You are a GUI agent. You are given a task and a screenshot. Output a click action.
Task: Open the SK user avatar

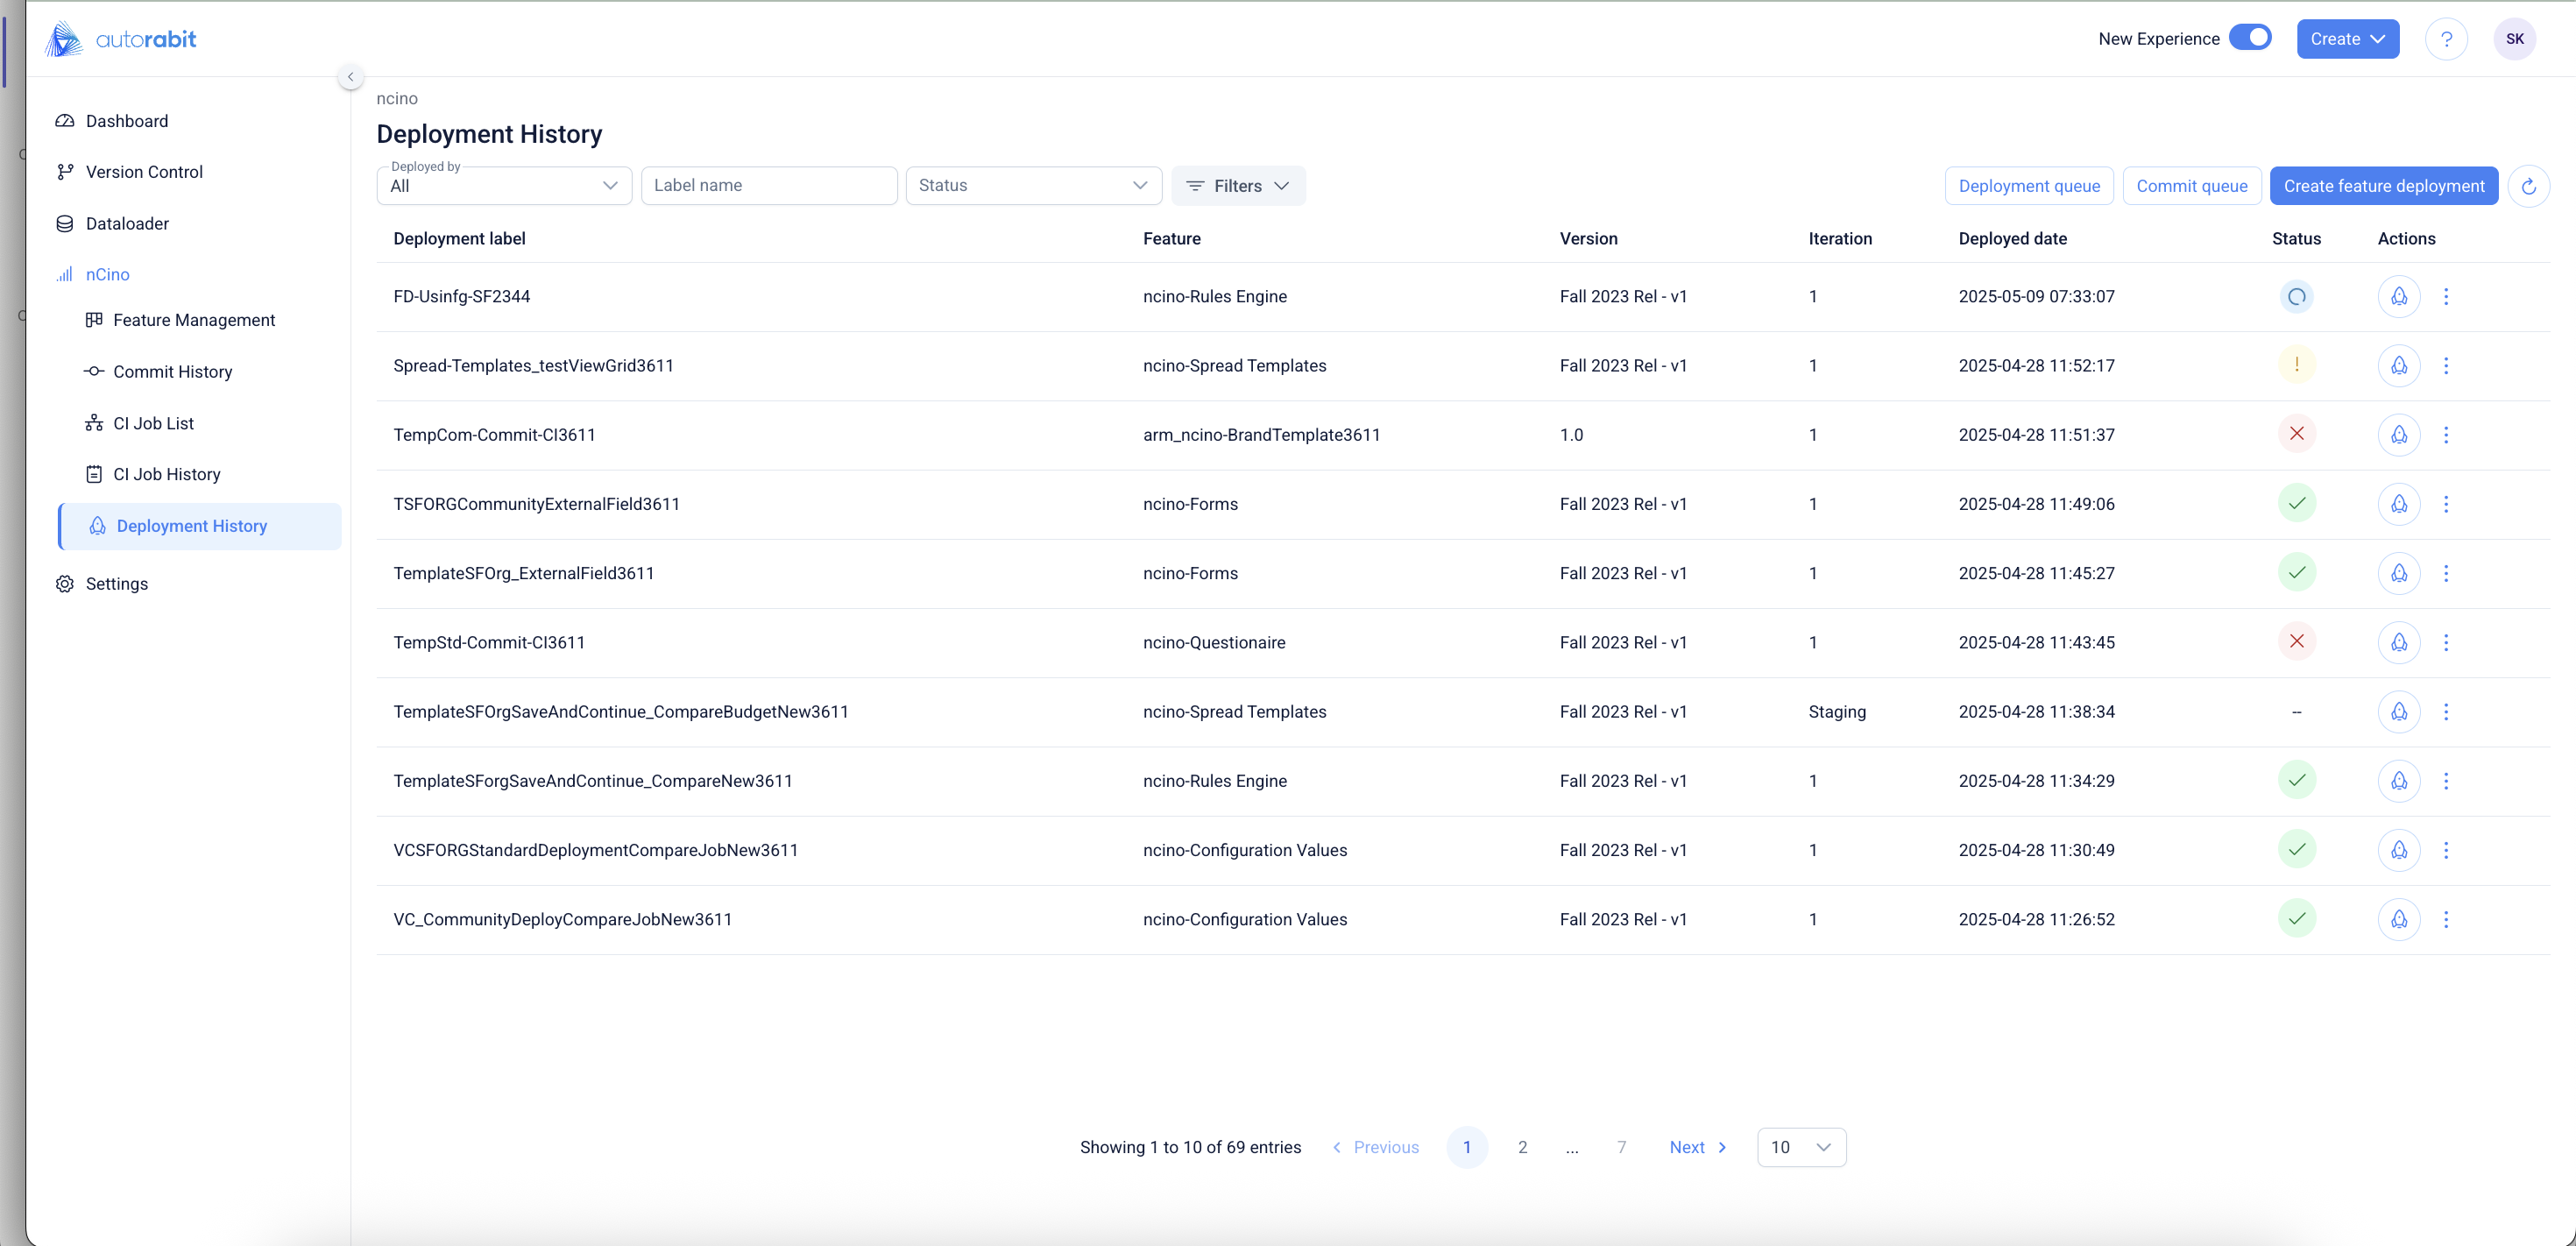coord(2514,39)
